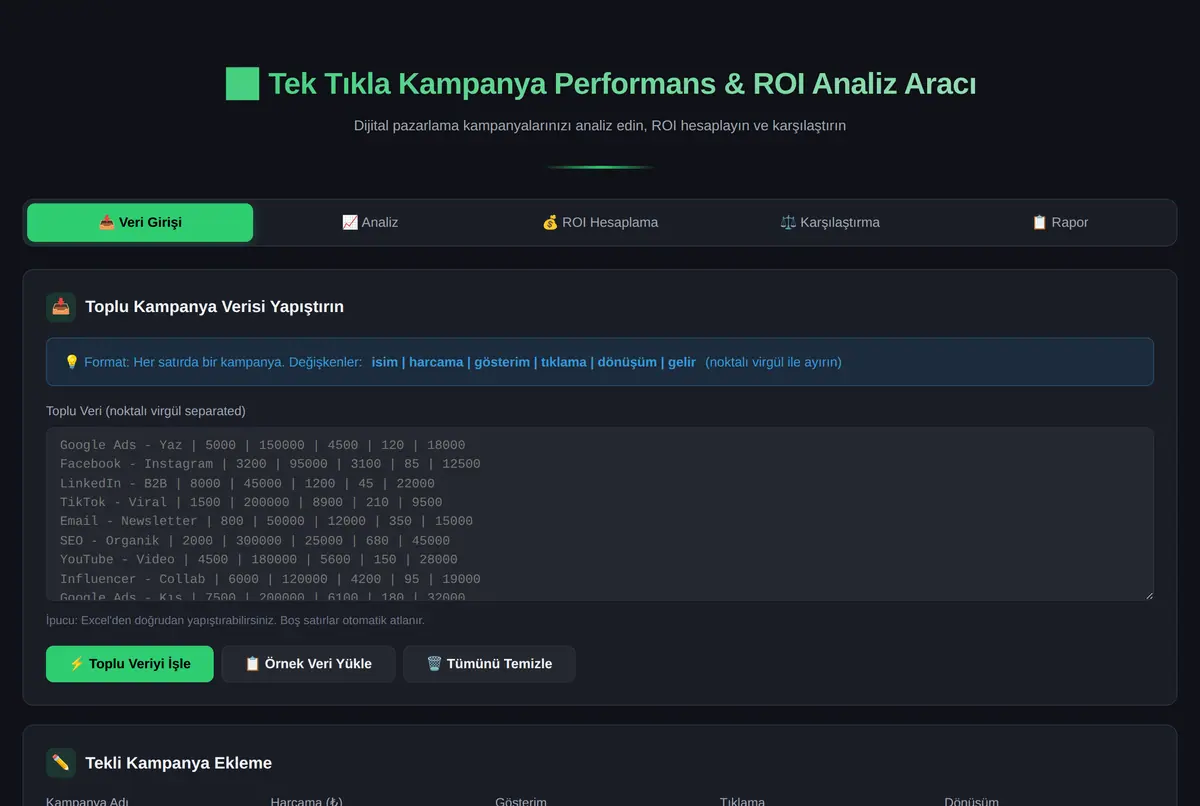The width and height of the screenshot is (1200, 806).
Task: Load sample data with Örnek Veri Yükle
Action: pyautogui.click(x=308, y=664)
